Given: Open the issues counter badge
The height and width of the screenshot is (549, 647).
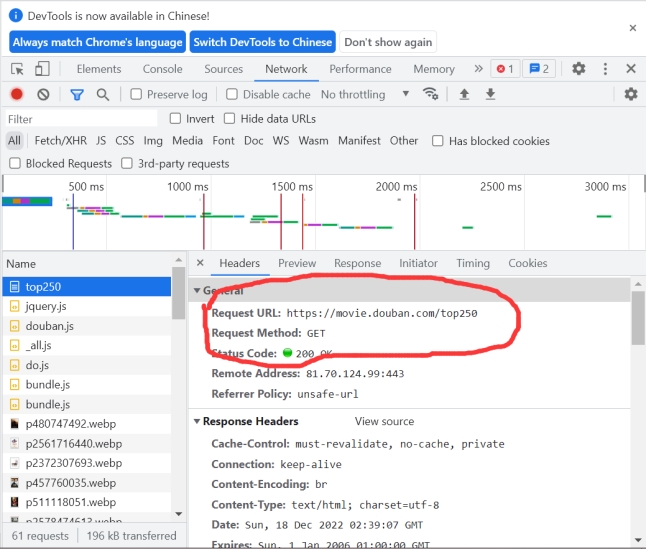Looking at the screenshot, I should 539,69.
